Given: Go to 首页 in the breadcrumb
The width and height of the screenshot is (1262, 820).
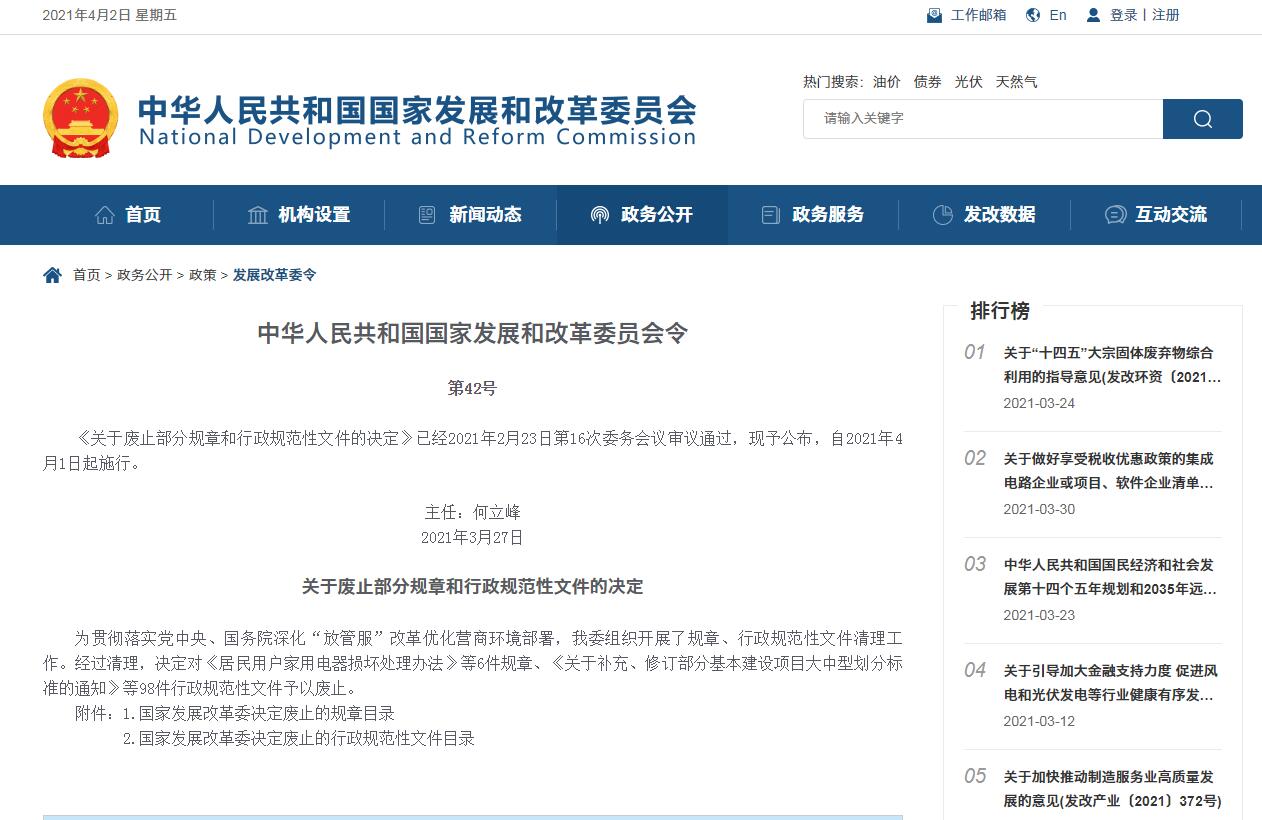Looking at the screenshot, I should click(86, 275).
